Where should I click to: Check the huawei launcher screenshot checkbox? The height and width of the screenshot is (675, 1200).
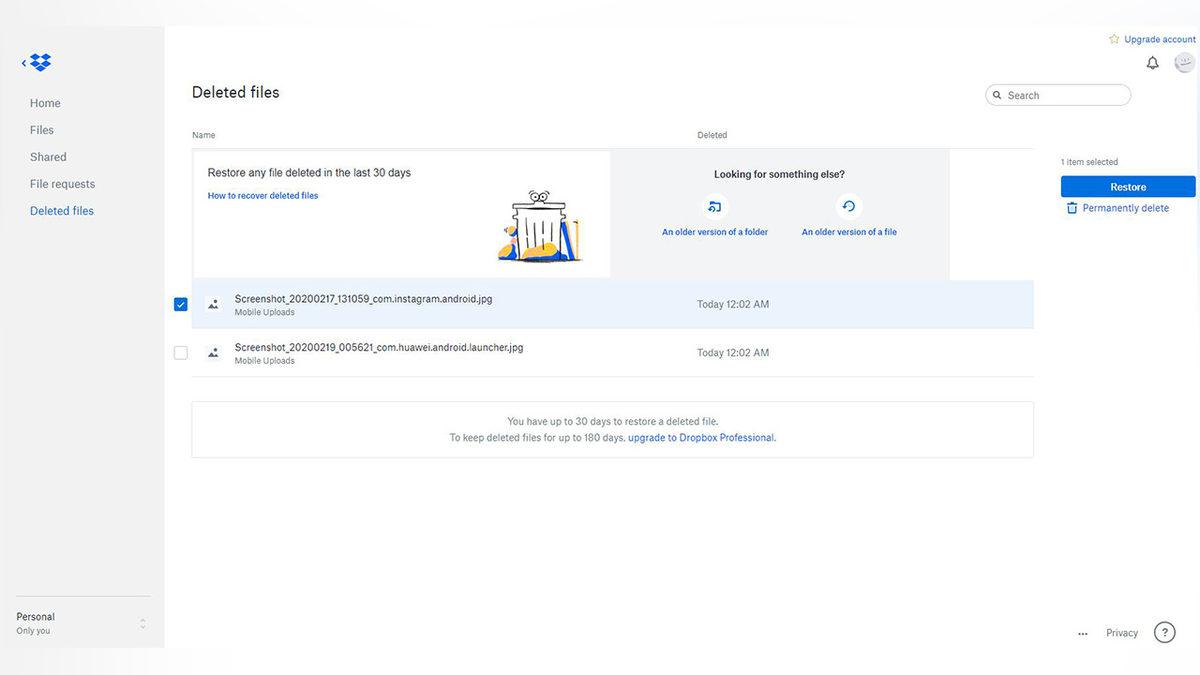(181, 353)
